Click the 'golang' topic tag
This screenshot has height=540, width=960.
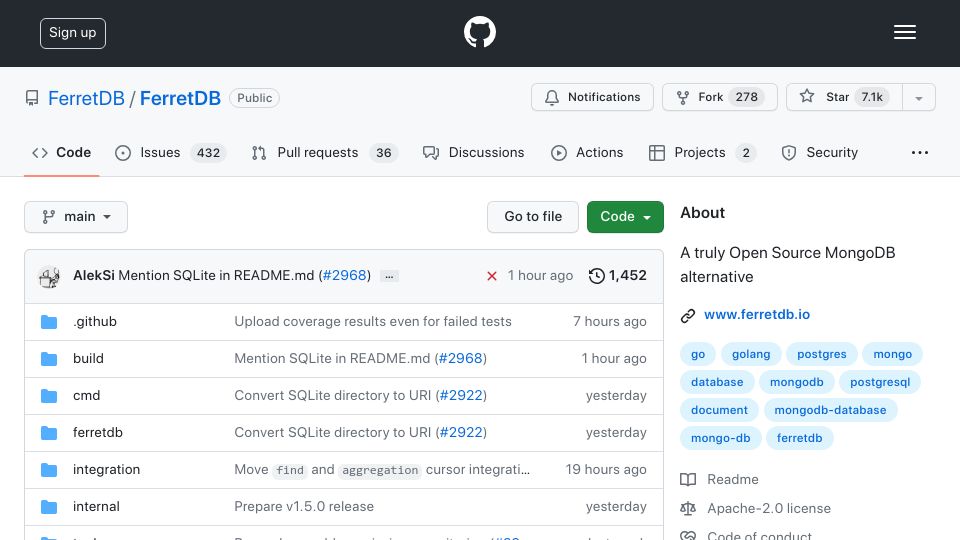pyautogui.click(x=751, y=354)
